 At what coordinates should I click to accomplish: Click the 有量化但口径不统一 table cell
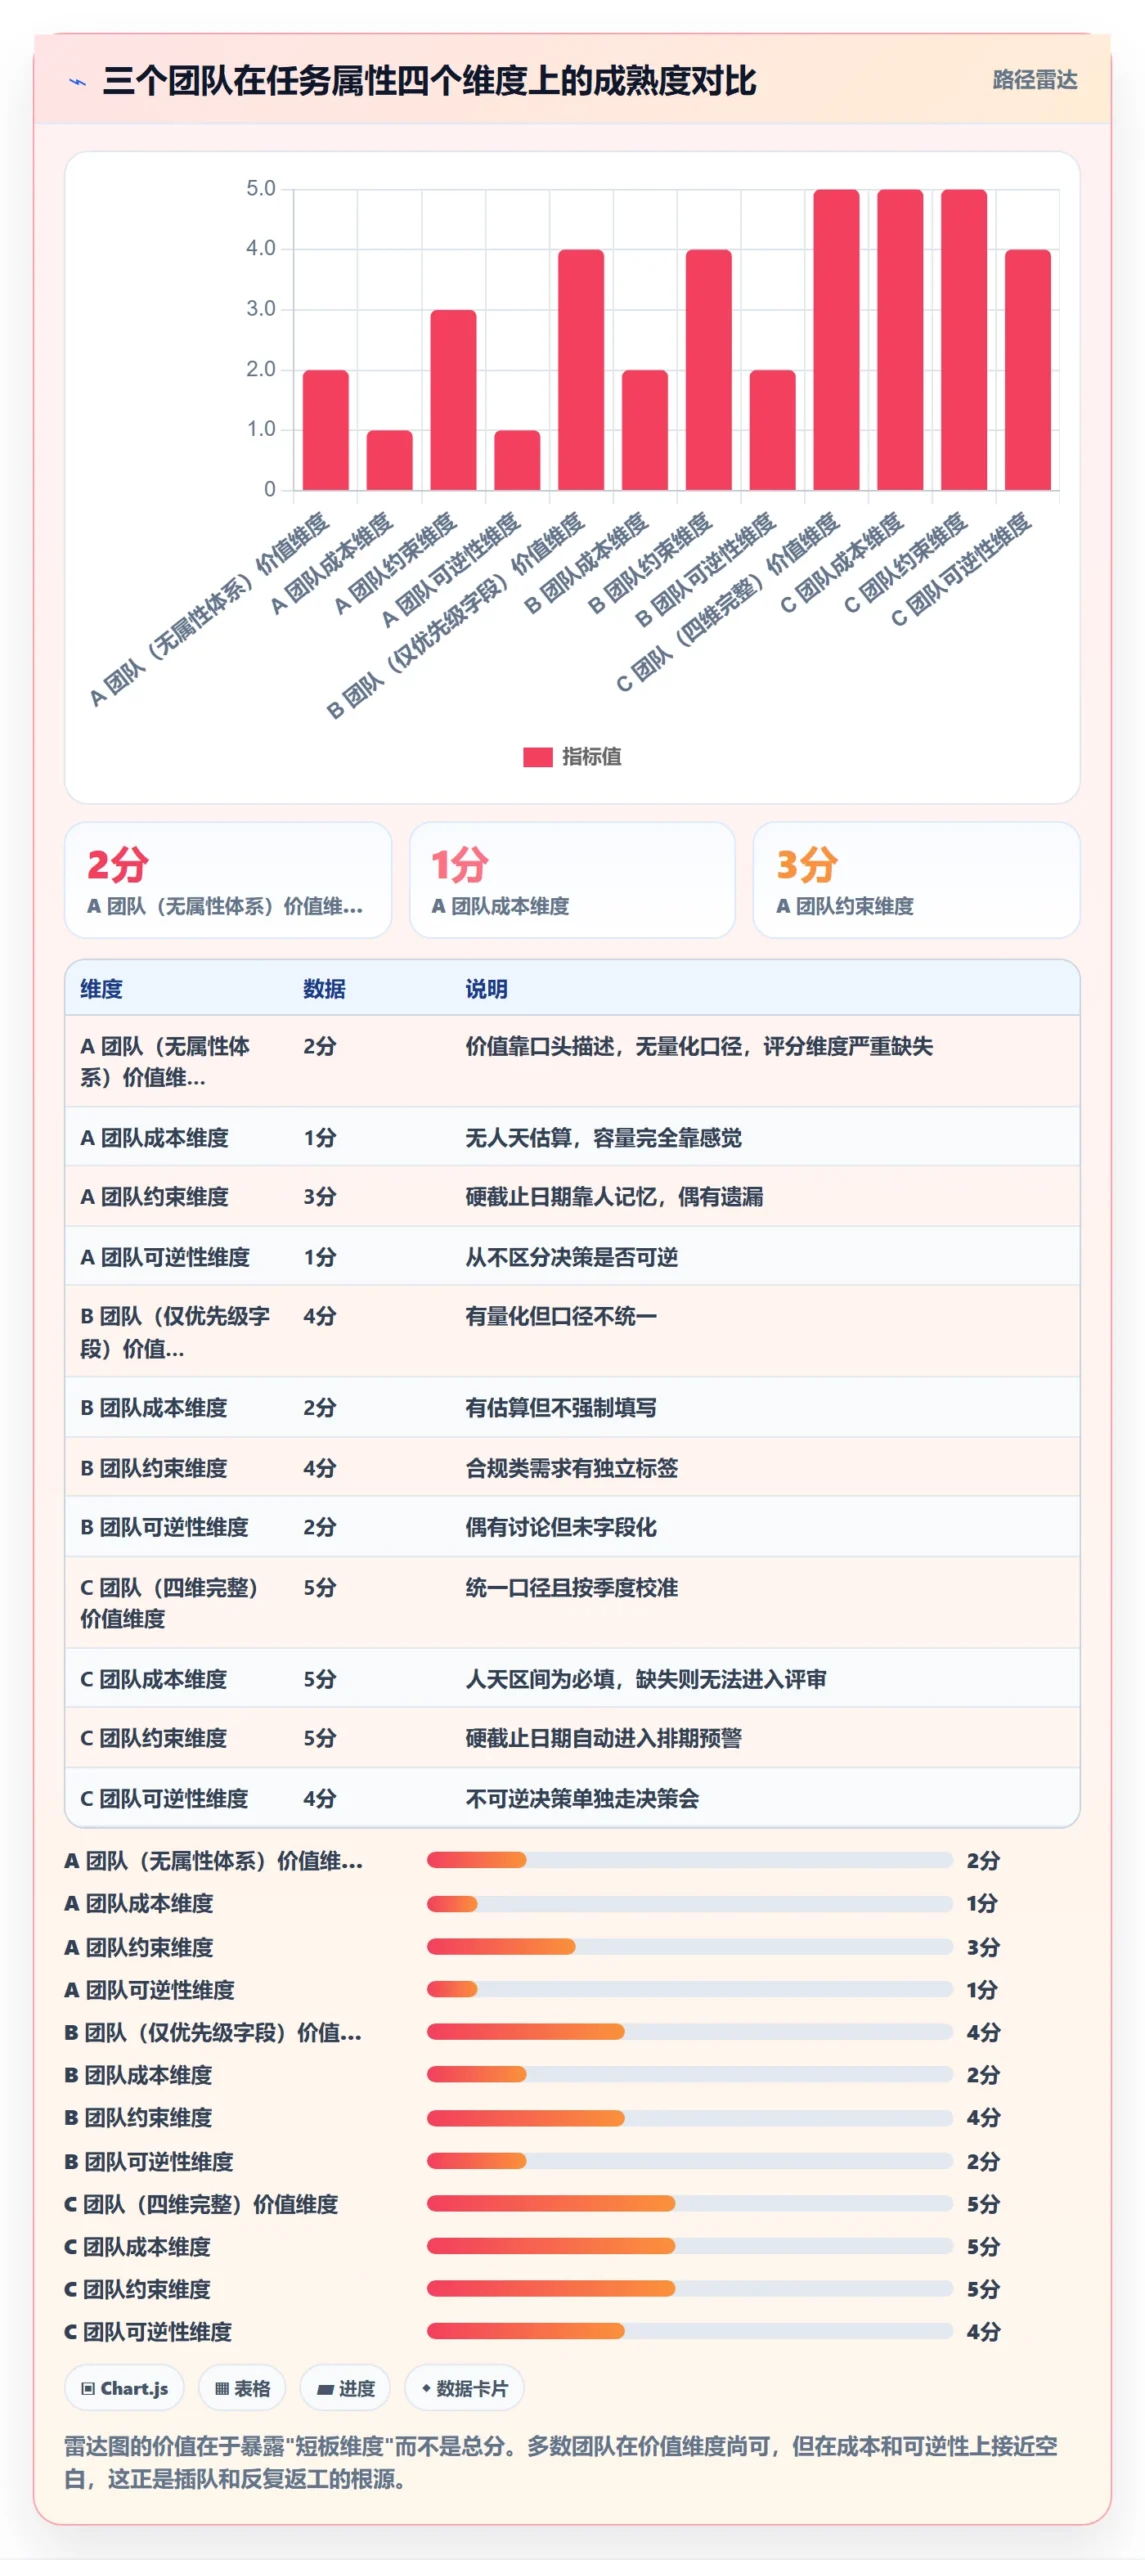coord(560,1316)
